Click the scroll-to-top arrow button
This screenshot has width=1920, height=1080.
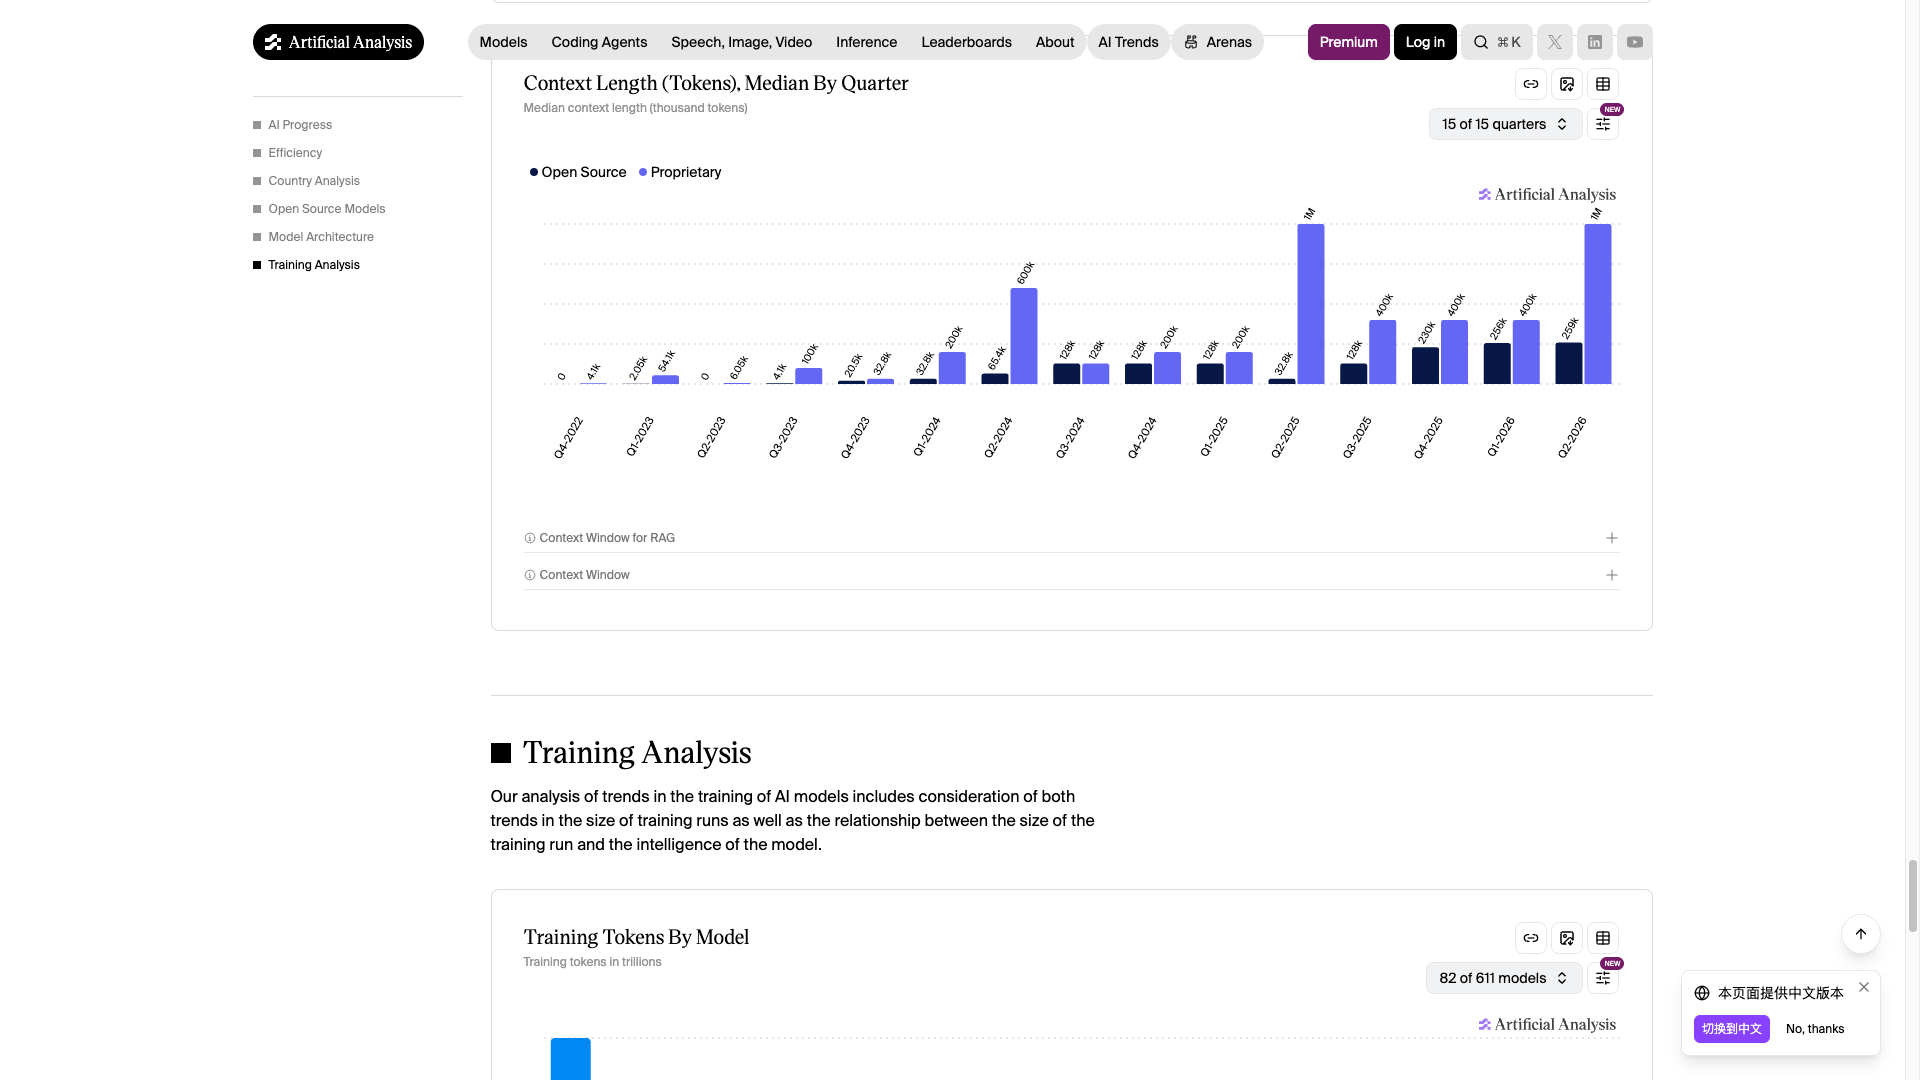1861,934
